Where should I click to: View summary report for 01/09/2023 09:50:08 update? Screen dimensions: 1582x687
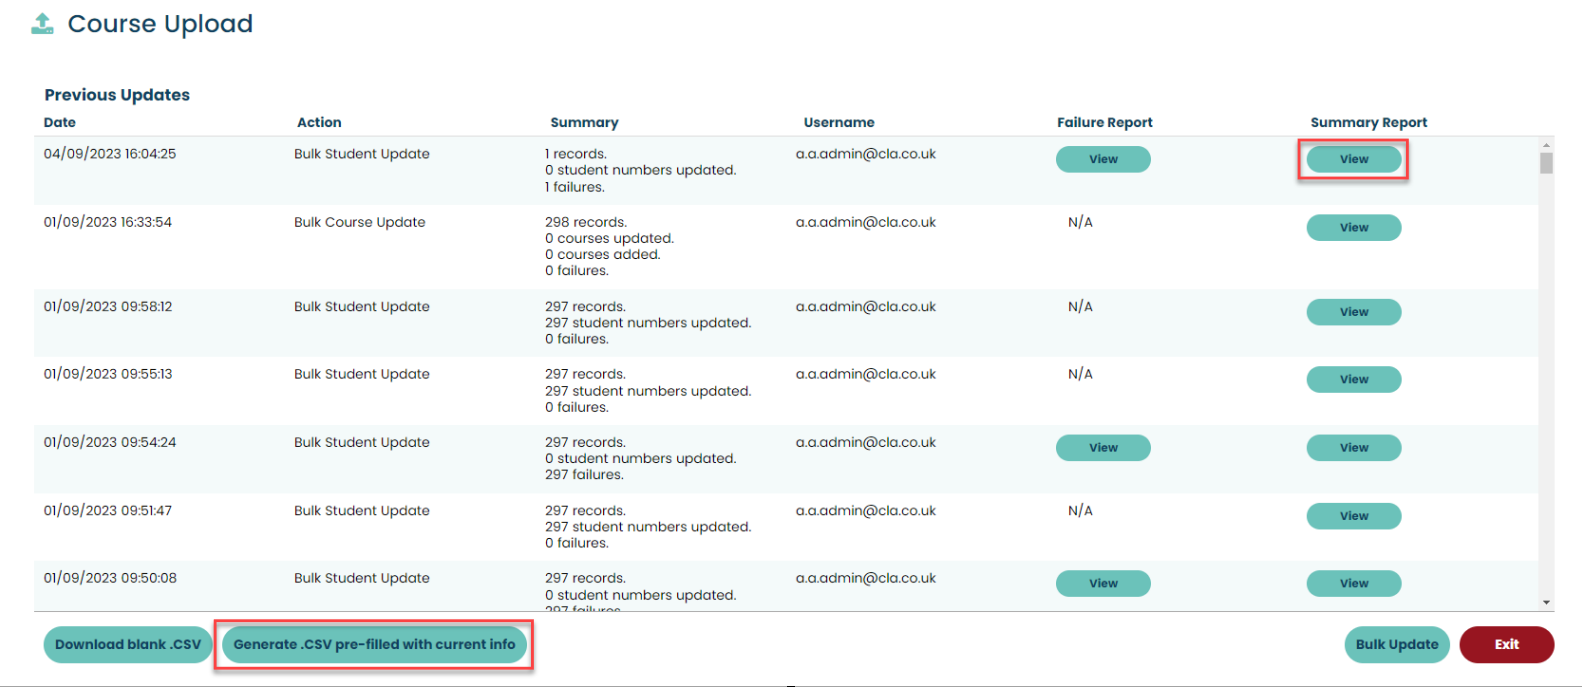pyautogui.click(x=1353, y=583)
